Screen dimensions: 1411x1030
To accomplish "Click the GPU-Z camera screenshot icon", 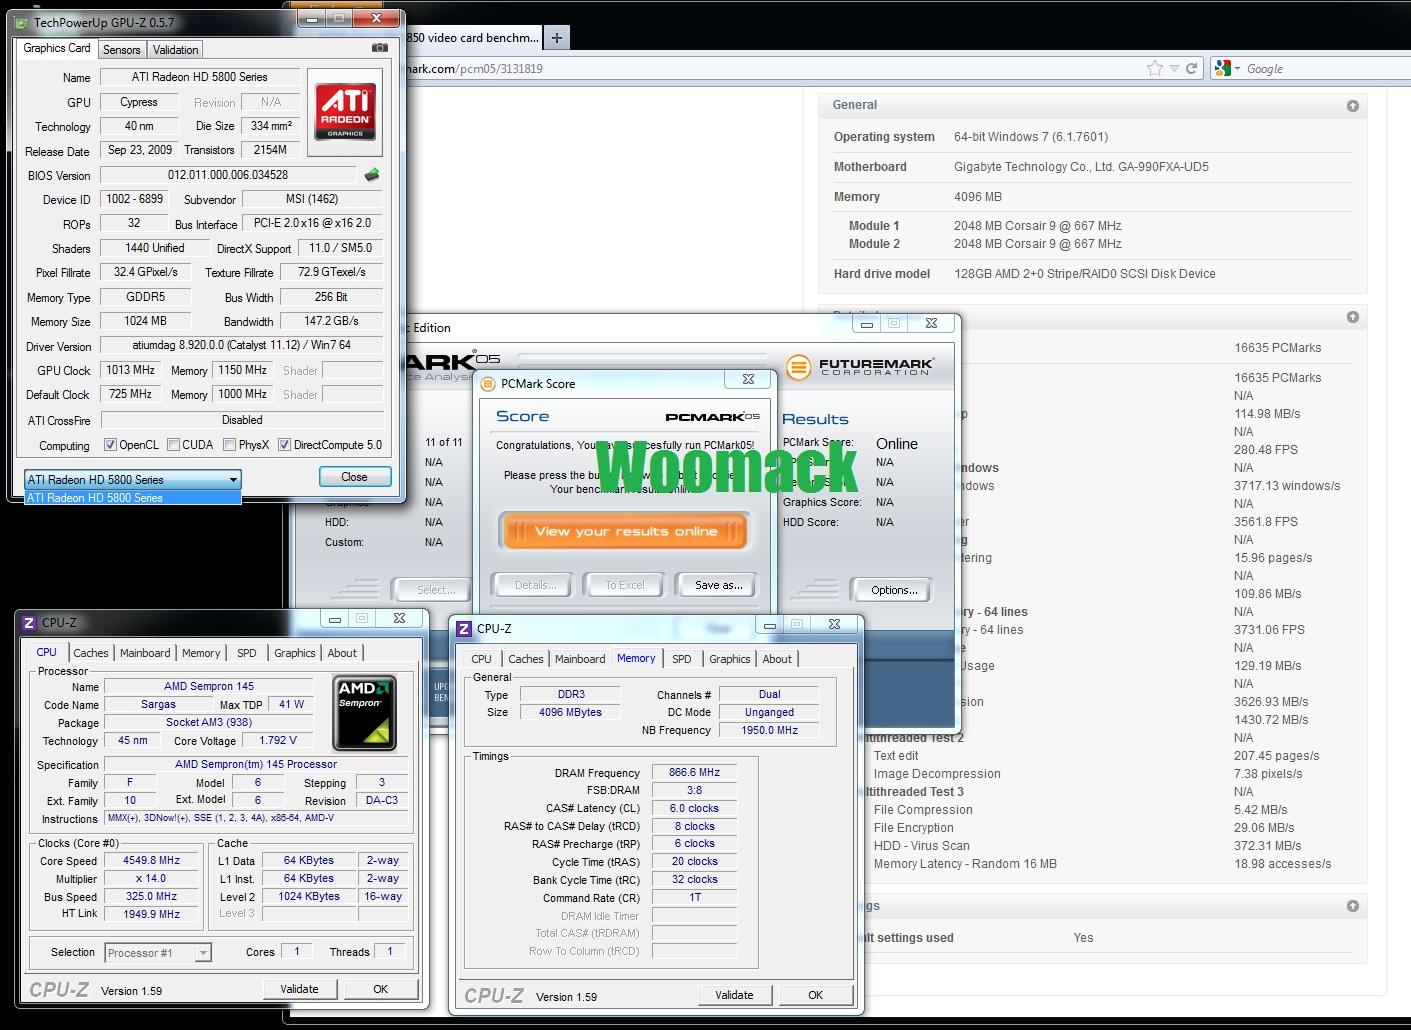I will coord(380,48).
